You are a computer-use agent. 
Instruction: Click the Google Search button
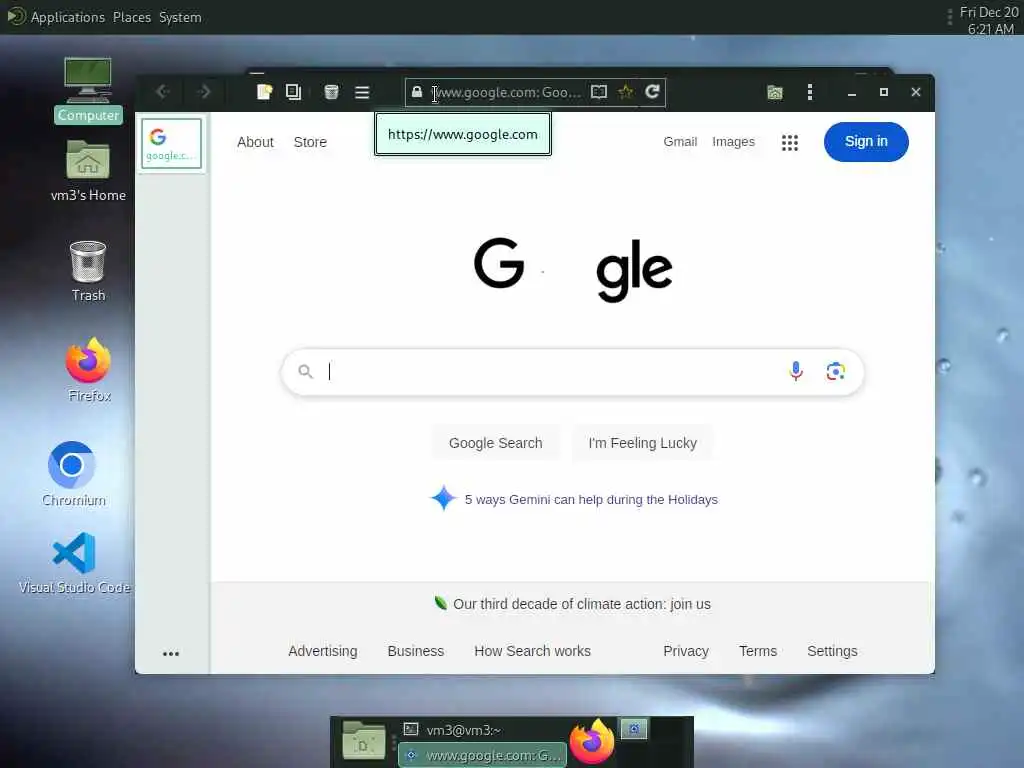pos(495,443)
